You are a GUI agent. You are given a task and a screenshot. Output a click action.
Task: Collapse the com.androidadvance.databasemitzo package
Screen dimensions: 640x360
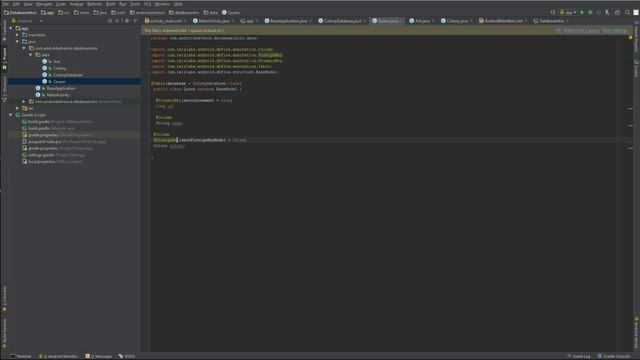click(x=24, y=48)
